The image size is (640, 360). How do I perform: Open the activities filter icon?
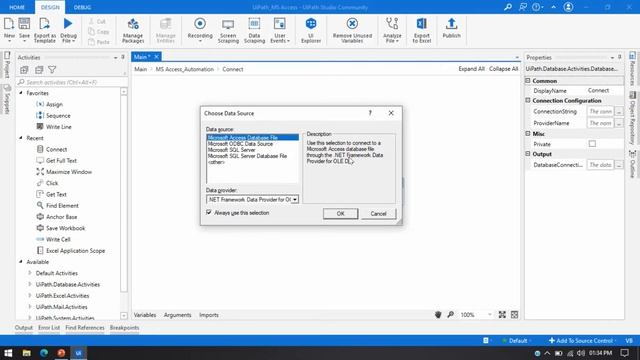[52, 70]
